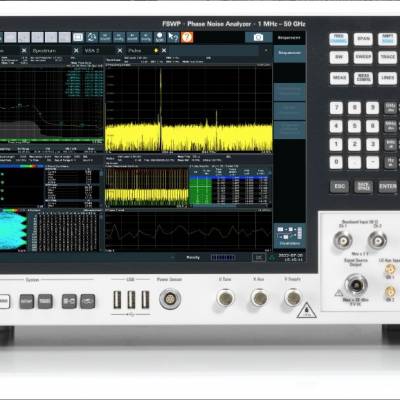
Task: Select the pulse result table with green cells
Action: pos(229,186)
